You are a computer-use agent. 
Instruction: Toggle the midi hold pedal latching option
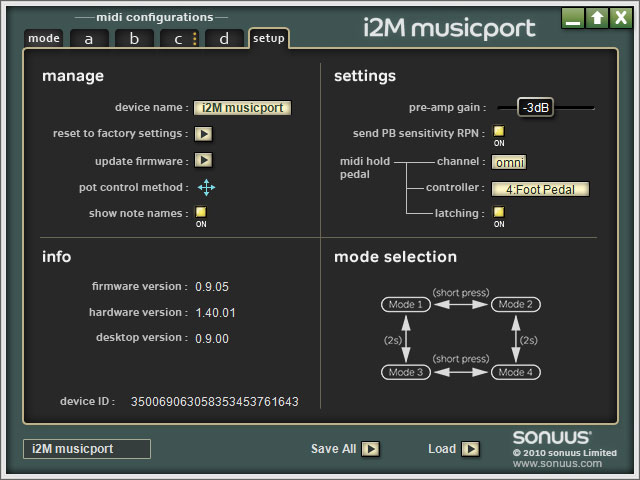499,212
